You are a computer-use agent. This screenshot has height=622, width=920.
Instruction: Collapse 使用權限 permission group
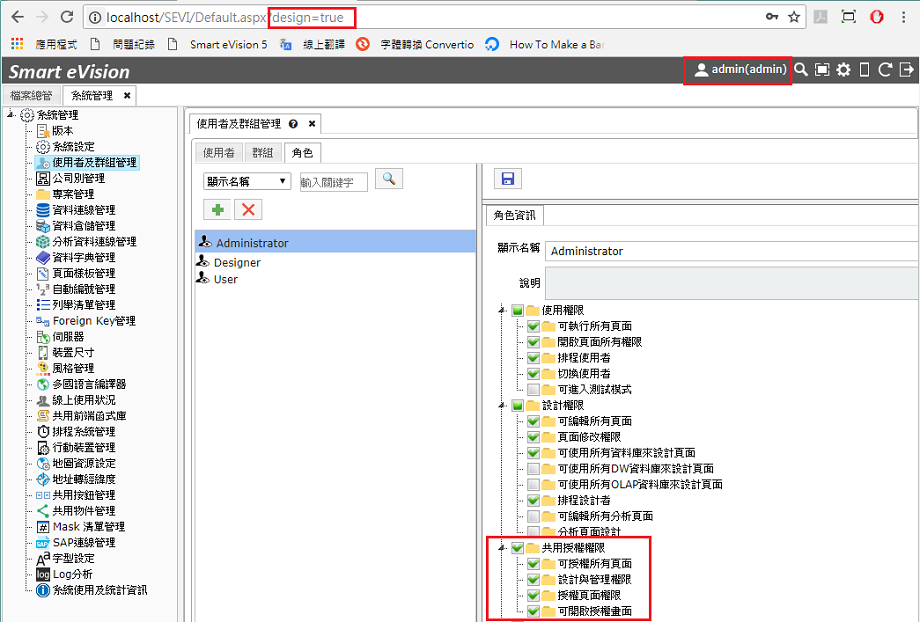tap(502, 310)
